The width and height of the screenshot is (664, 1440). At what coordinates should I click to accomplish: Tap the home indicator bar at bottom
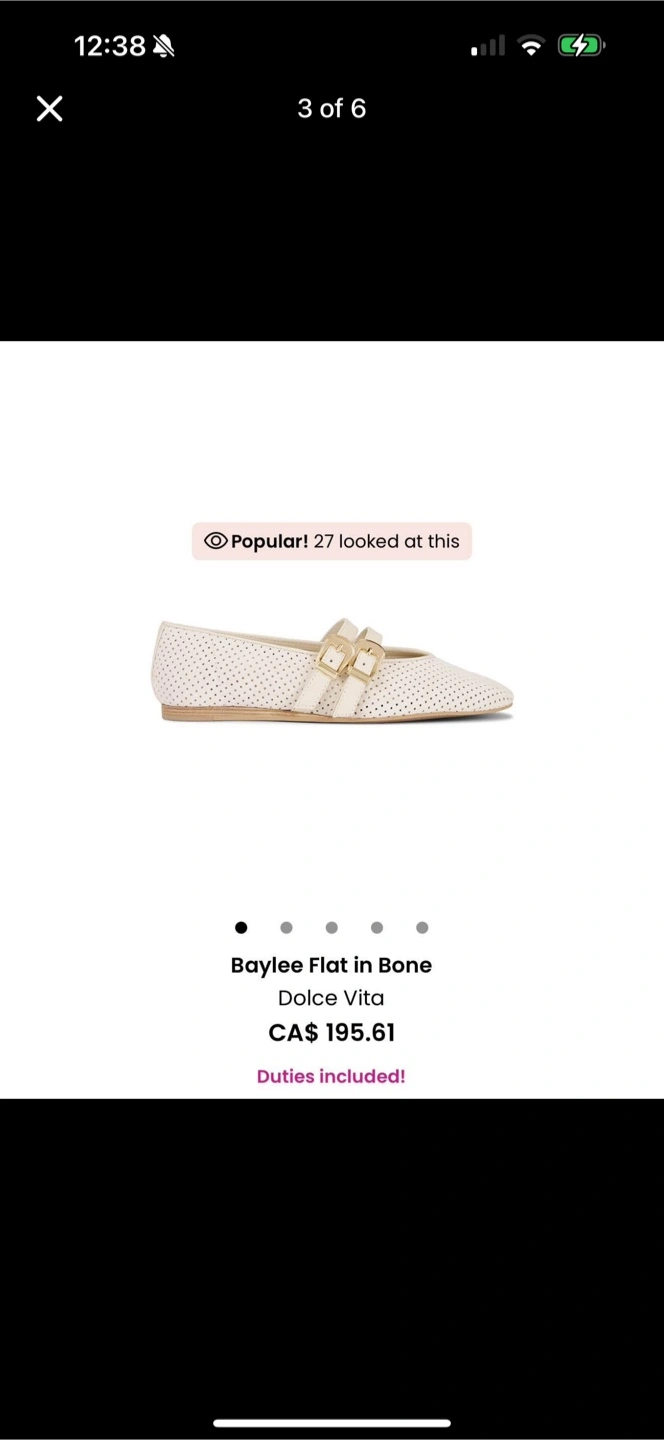332,1423
